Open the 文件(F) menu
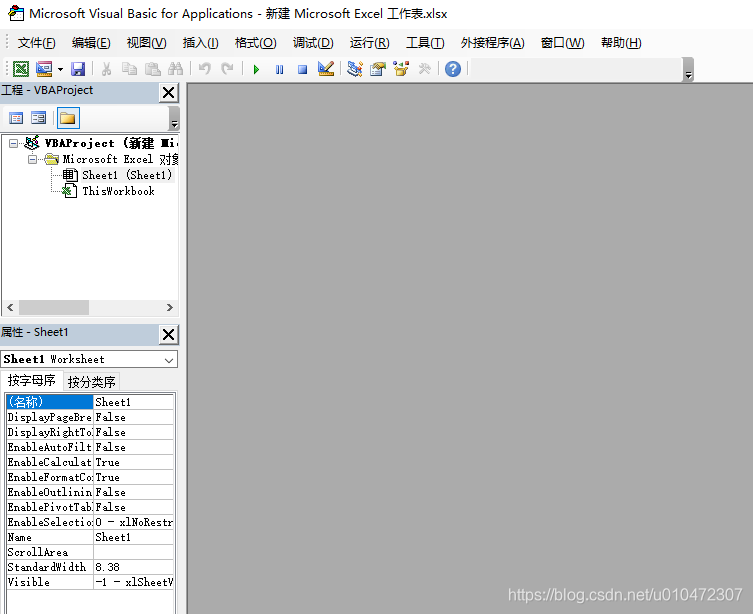 click(36, 43)
